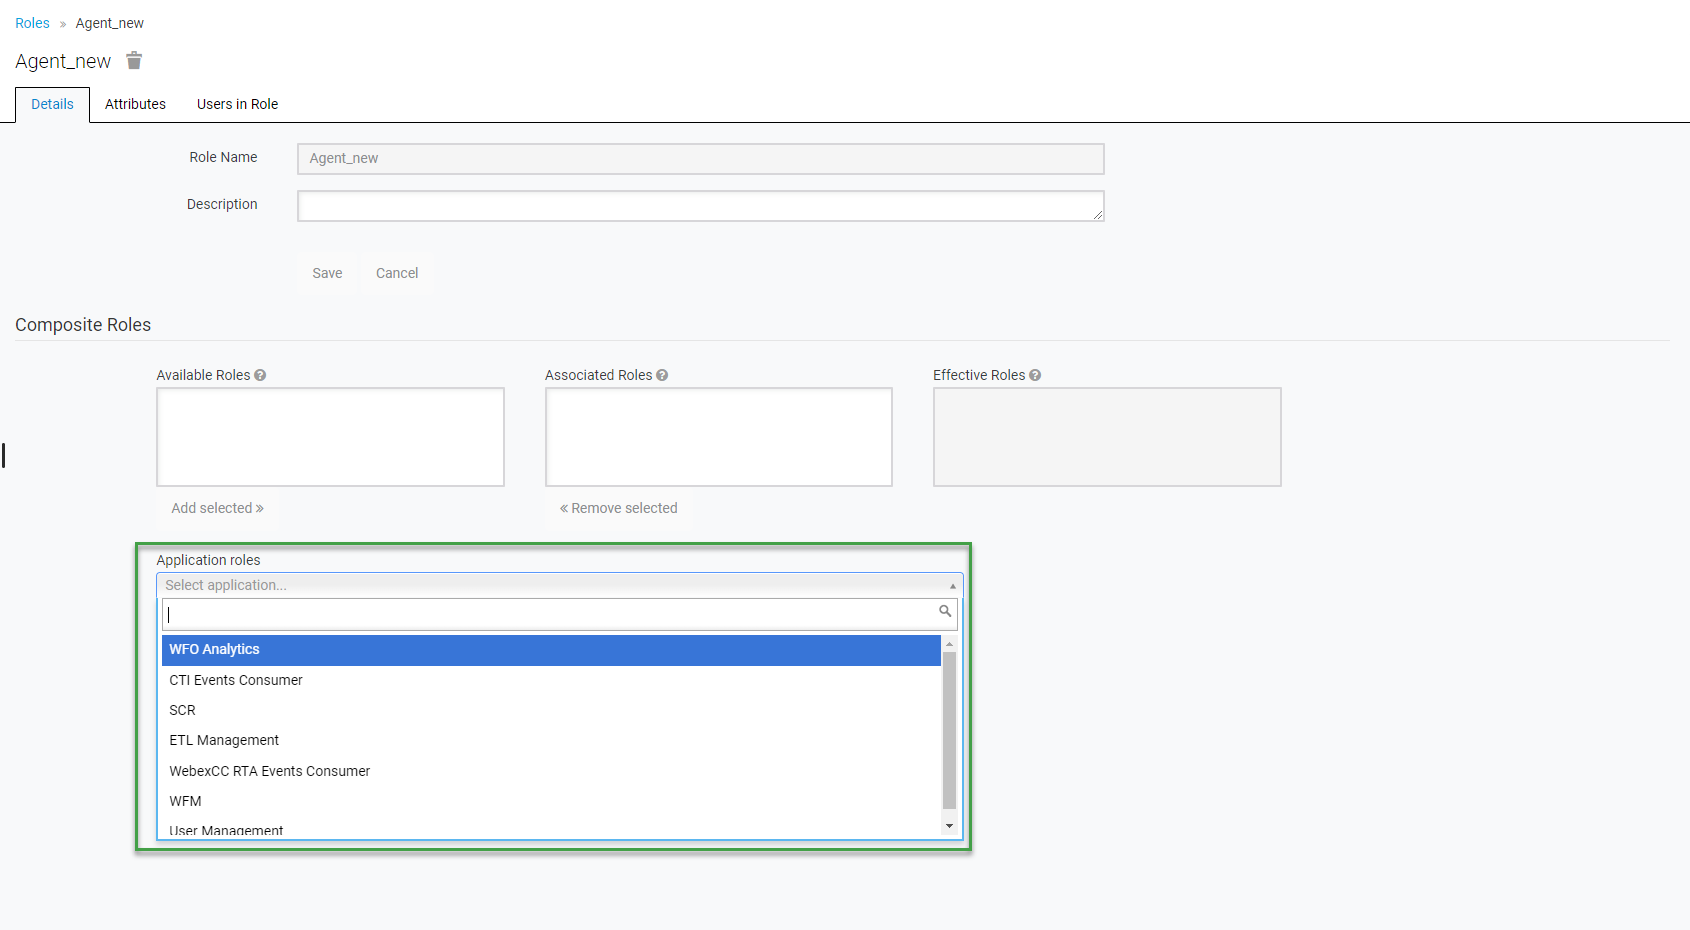
Task: Click Cancel to discard changes
Action: pyautogui.click(x=397, y=273)
